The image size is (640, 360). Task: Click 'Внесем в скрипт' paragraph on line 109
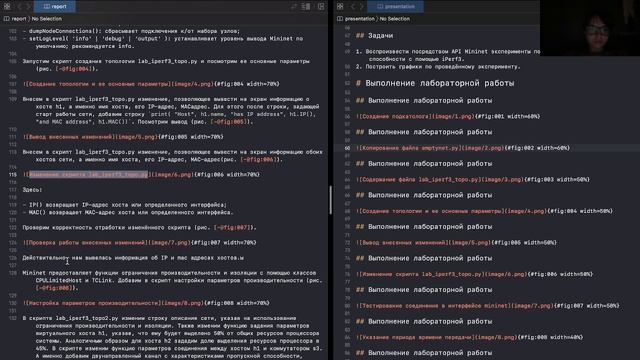[171, 110]
